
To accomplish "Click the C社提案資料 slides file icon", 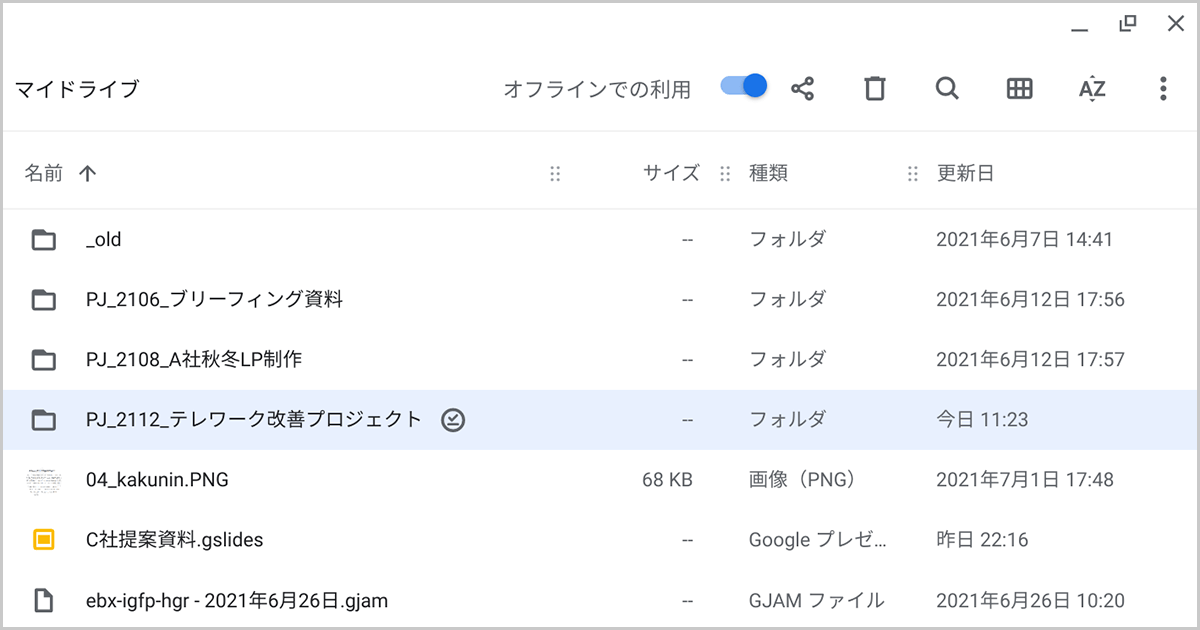I will [x=43, y=540].
